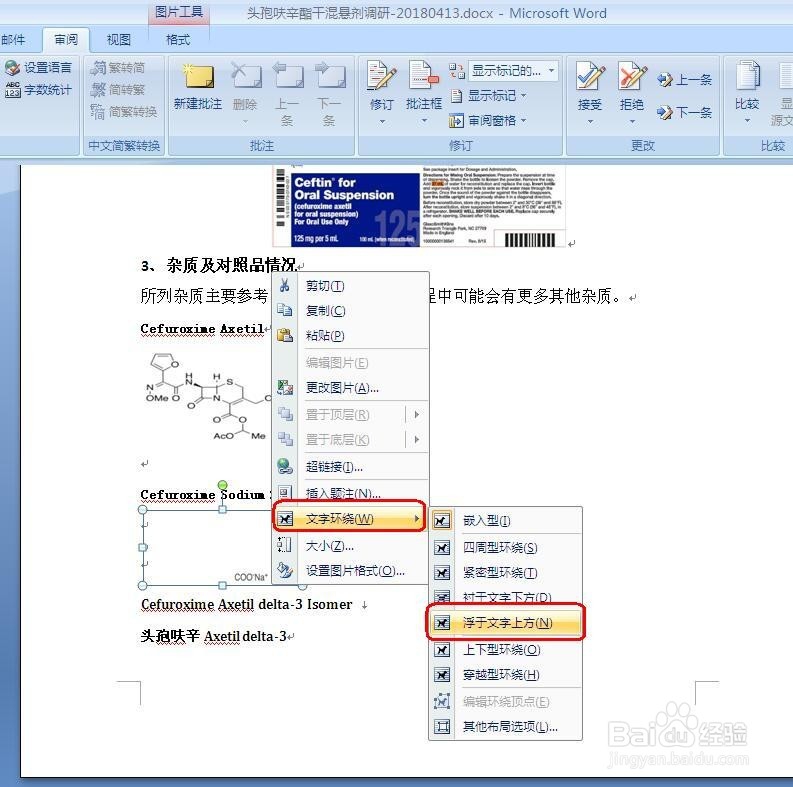Convert Simplified to Traditional (简转繁)
Image resolution: width=793 pixels, height=787 pixels.
(118, 90)
